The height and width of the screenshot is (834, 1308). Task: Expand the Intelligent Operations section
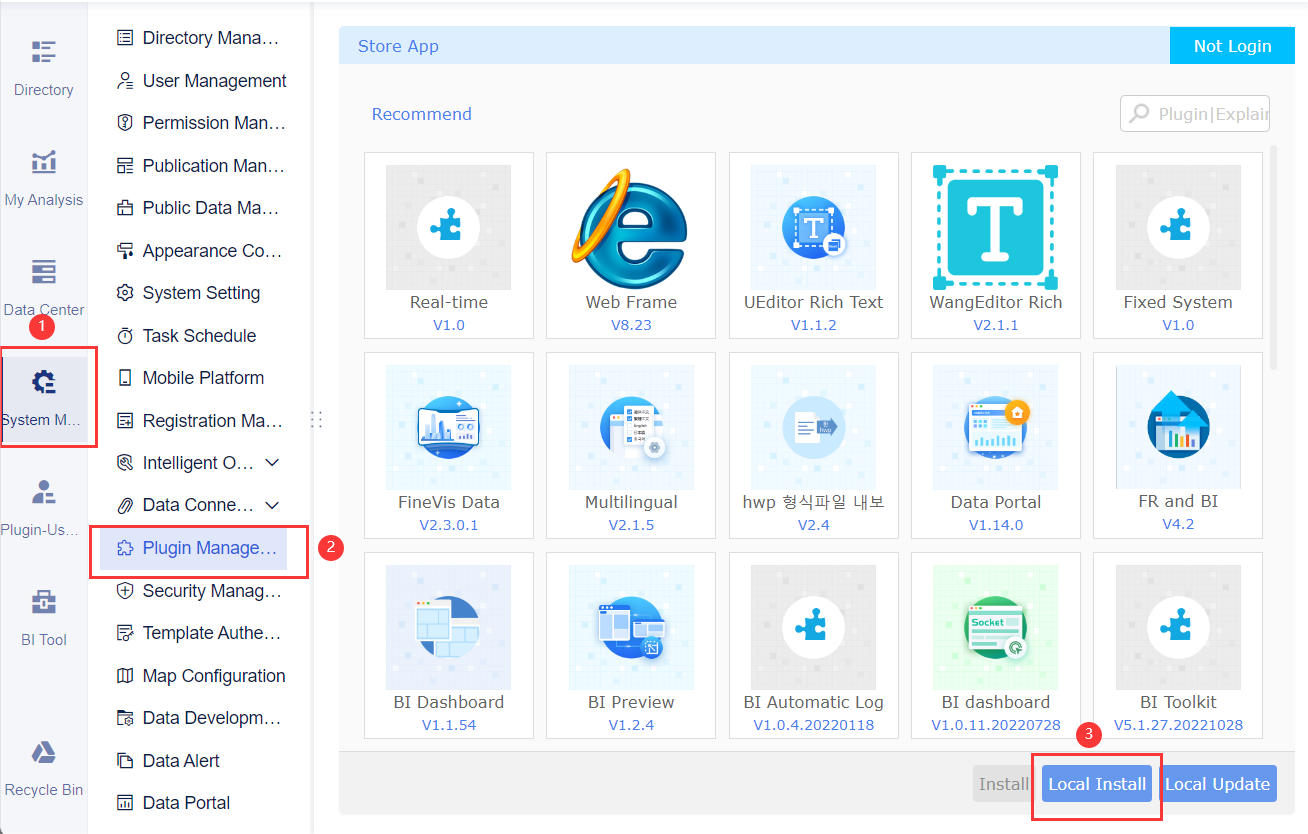[x=200, y=462]
